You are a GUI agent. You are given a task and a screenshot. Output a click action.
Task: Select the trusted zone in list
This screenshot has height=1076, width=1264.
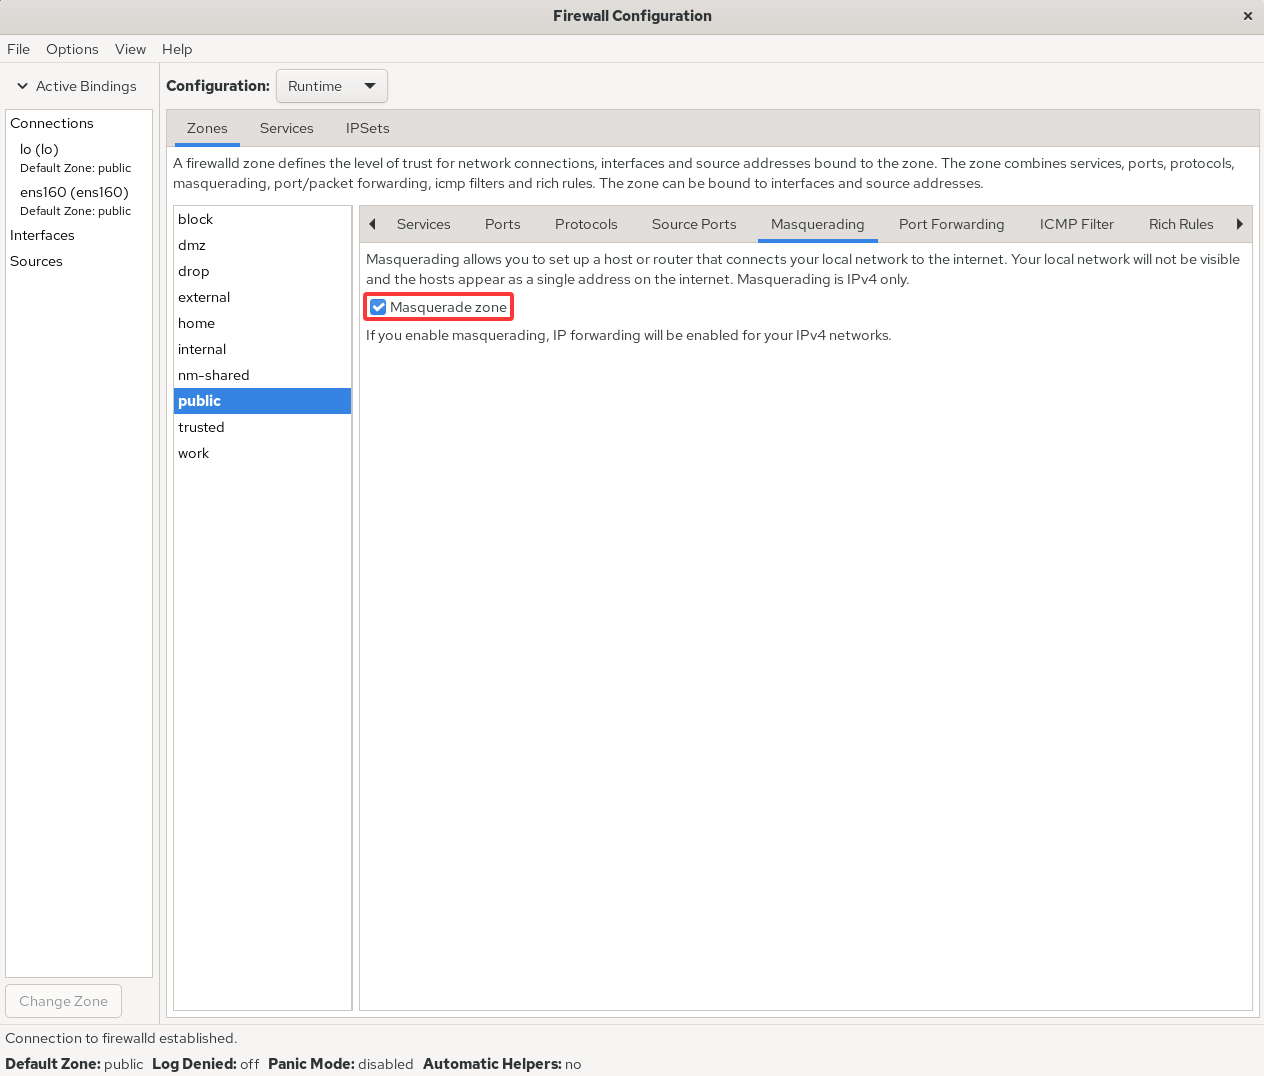201,427
